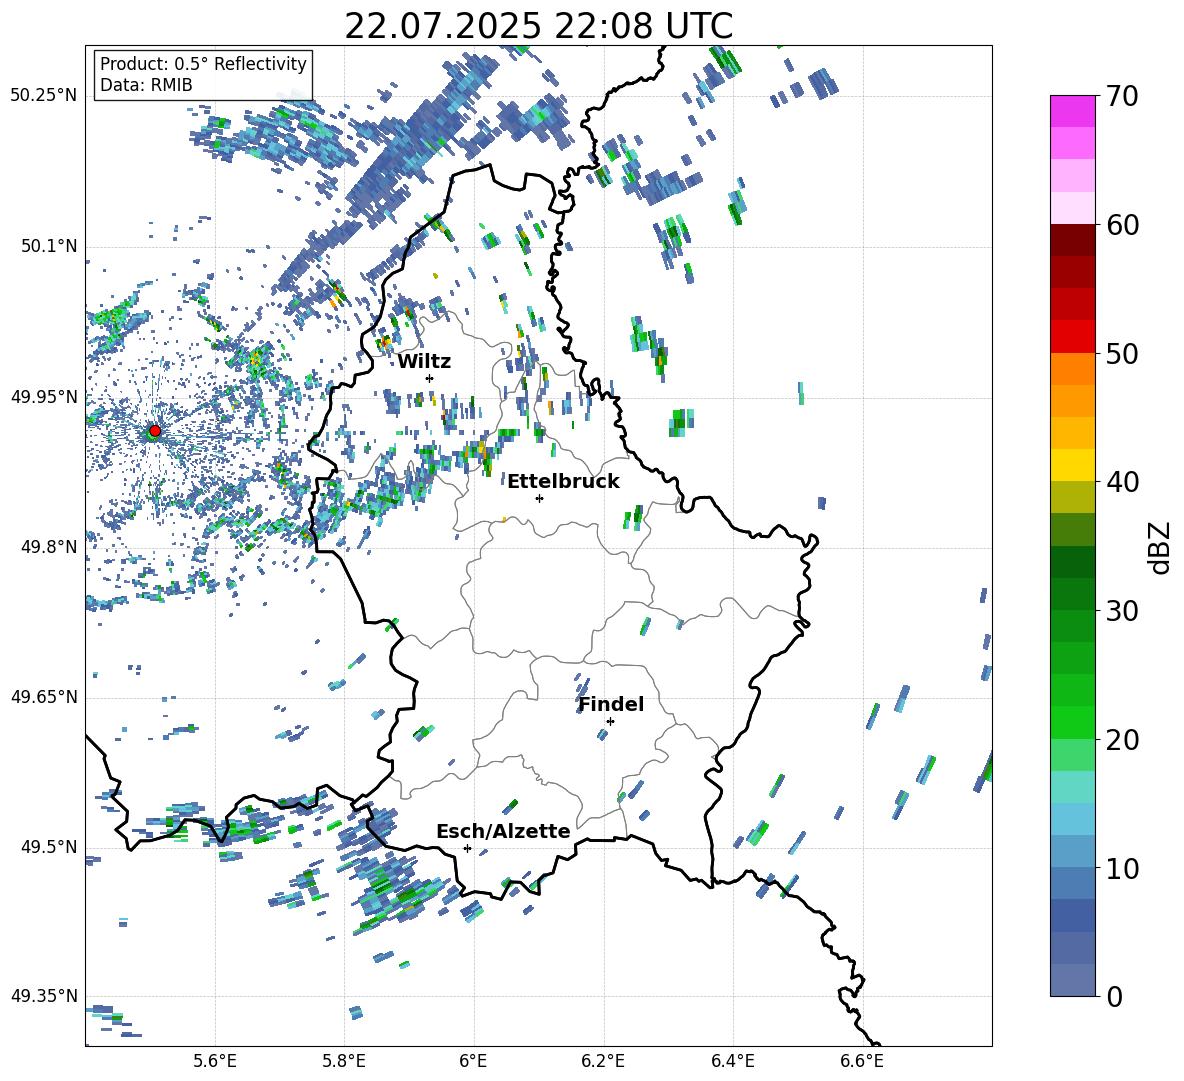This screenshot has height=1081, width=1184.
Task: Click the Findel city label
Action: pos(611,704)
